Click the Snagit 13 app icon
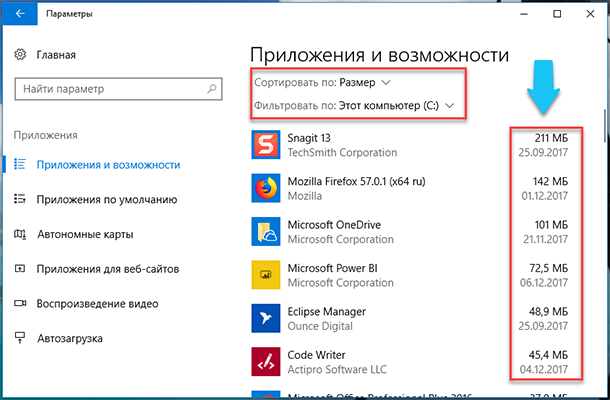The image size is (610, 400). tap(266, 145)
